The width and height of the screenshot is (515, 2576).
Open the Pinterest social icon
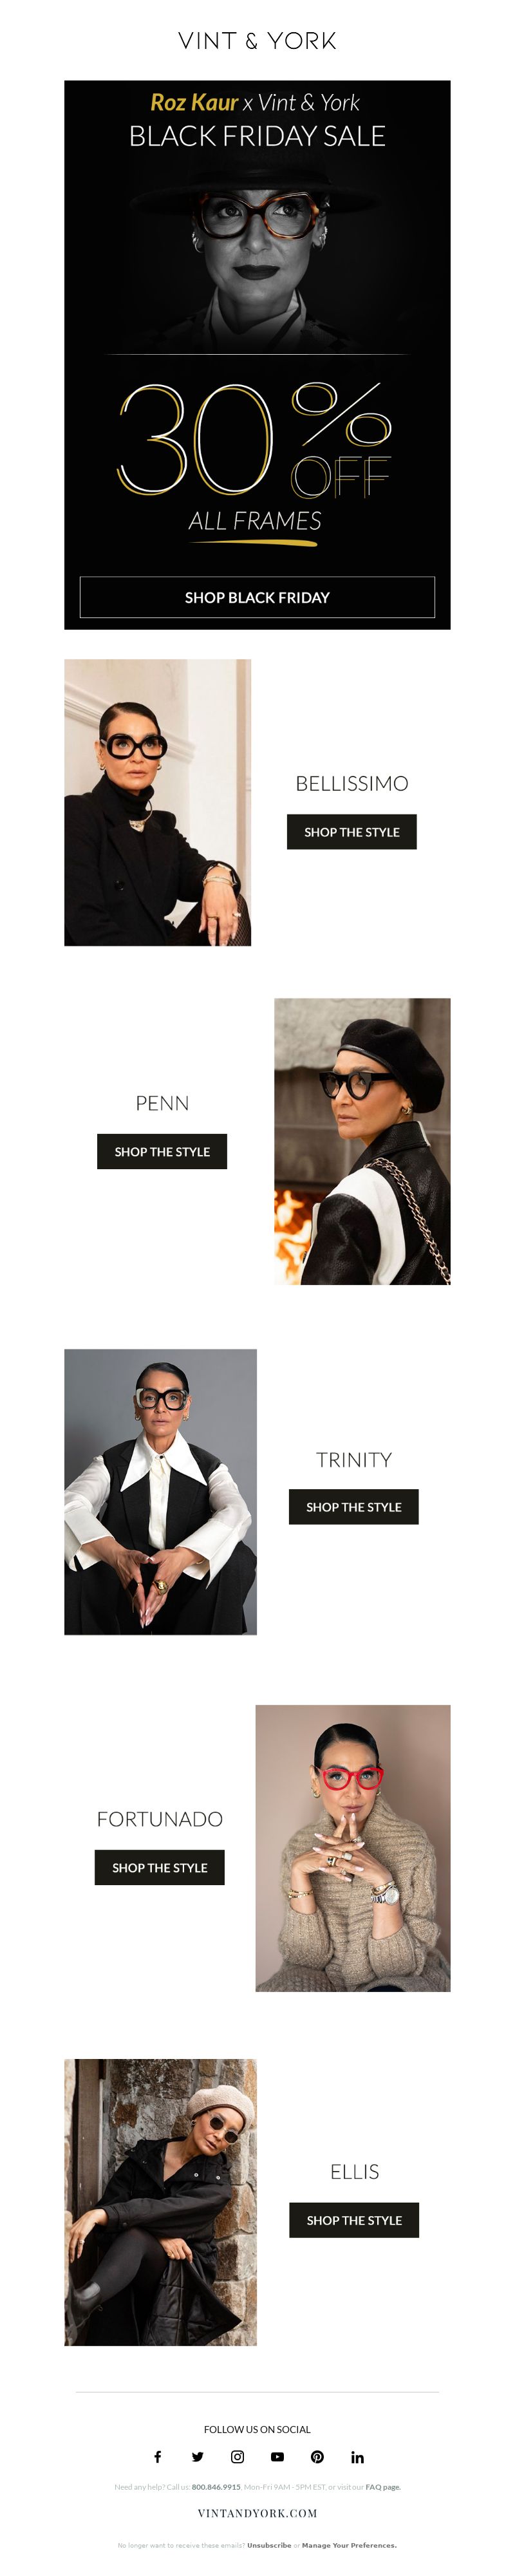pos(317,2456)
